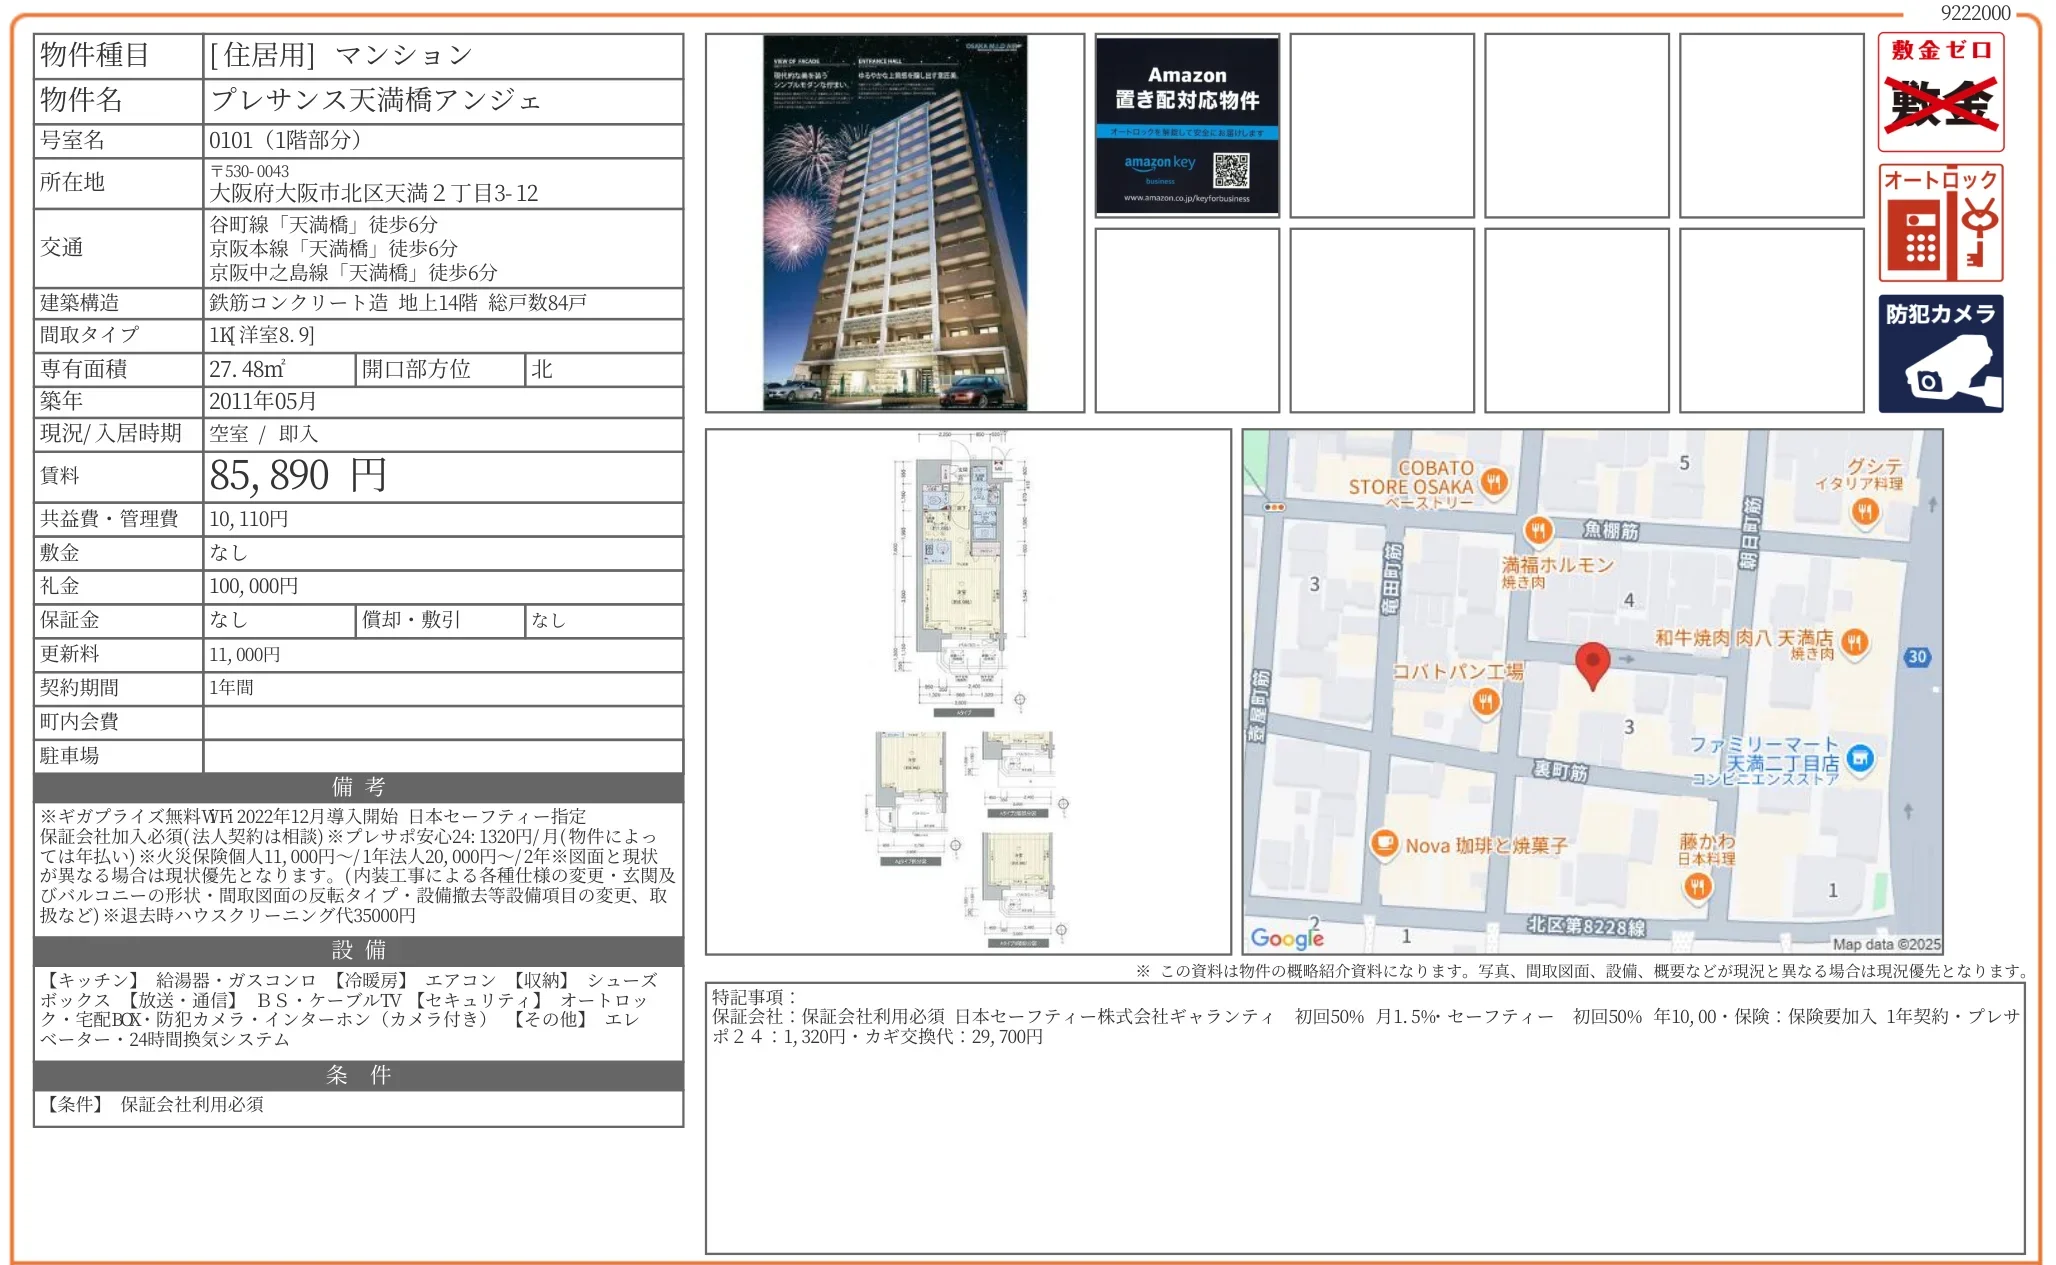Screen dimensions: 2056x1265
Task: Click Nova 珈琲と焼菓子 cafe marker
Action: pyautogui.click(x=1384, y=845)
